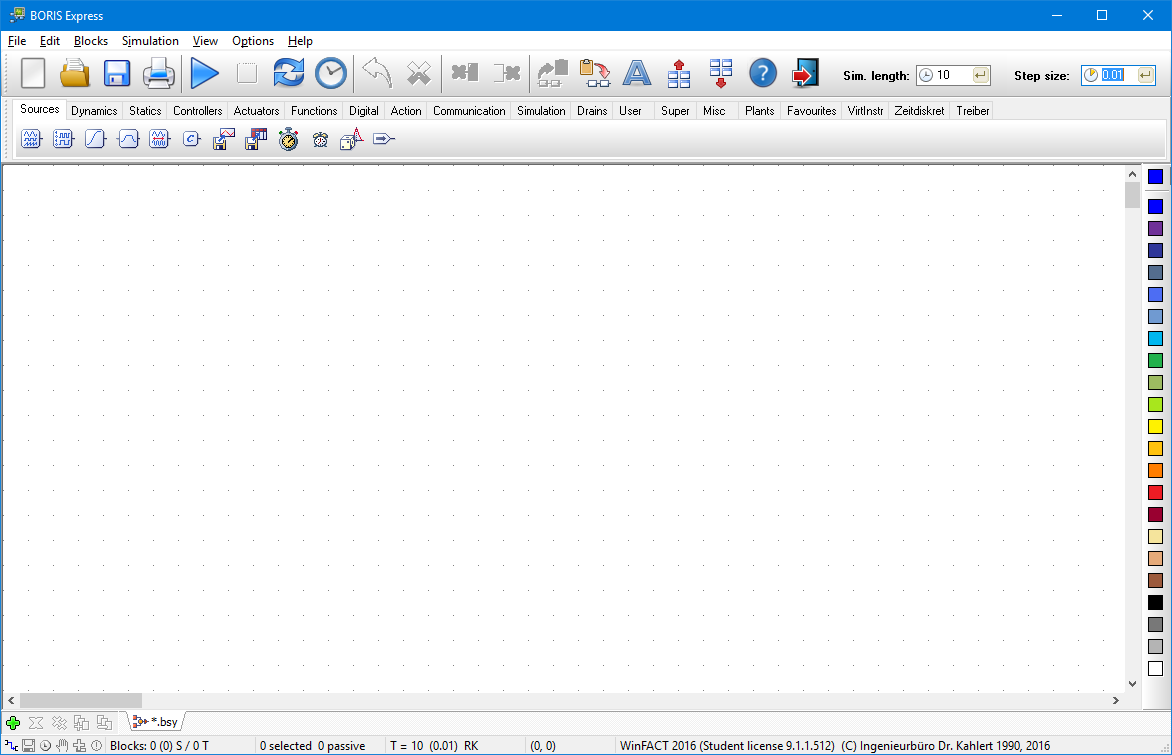Click the blue step line status bar icon

click(x=11, y=745)
